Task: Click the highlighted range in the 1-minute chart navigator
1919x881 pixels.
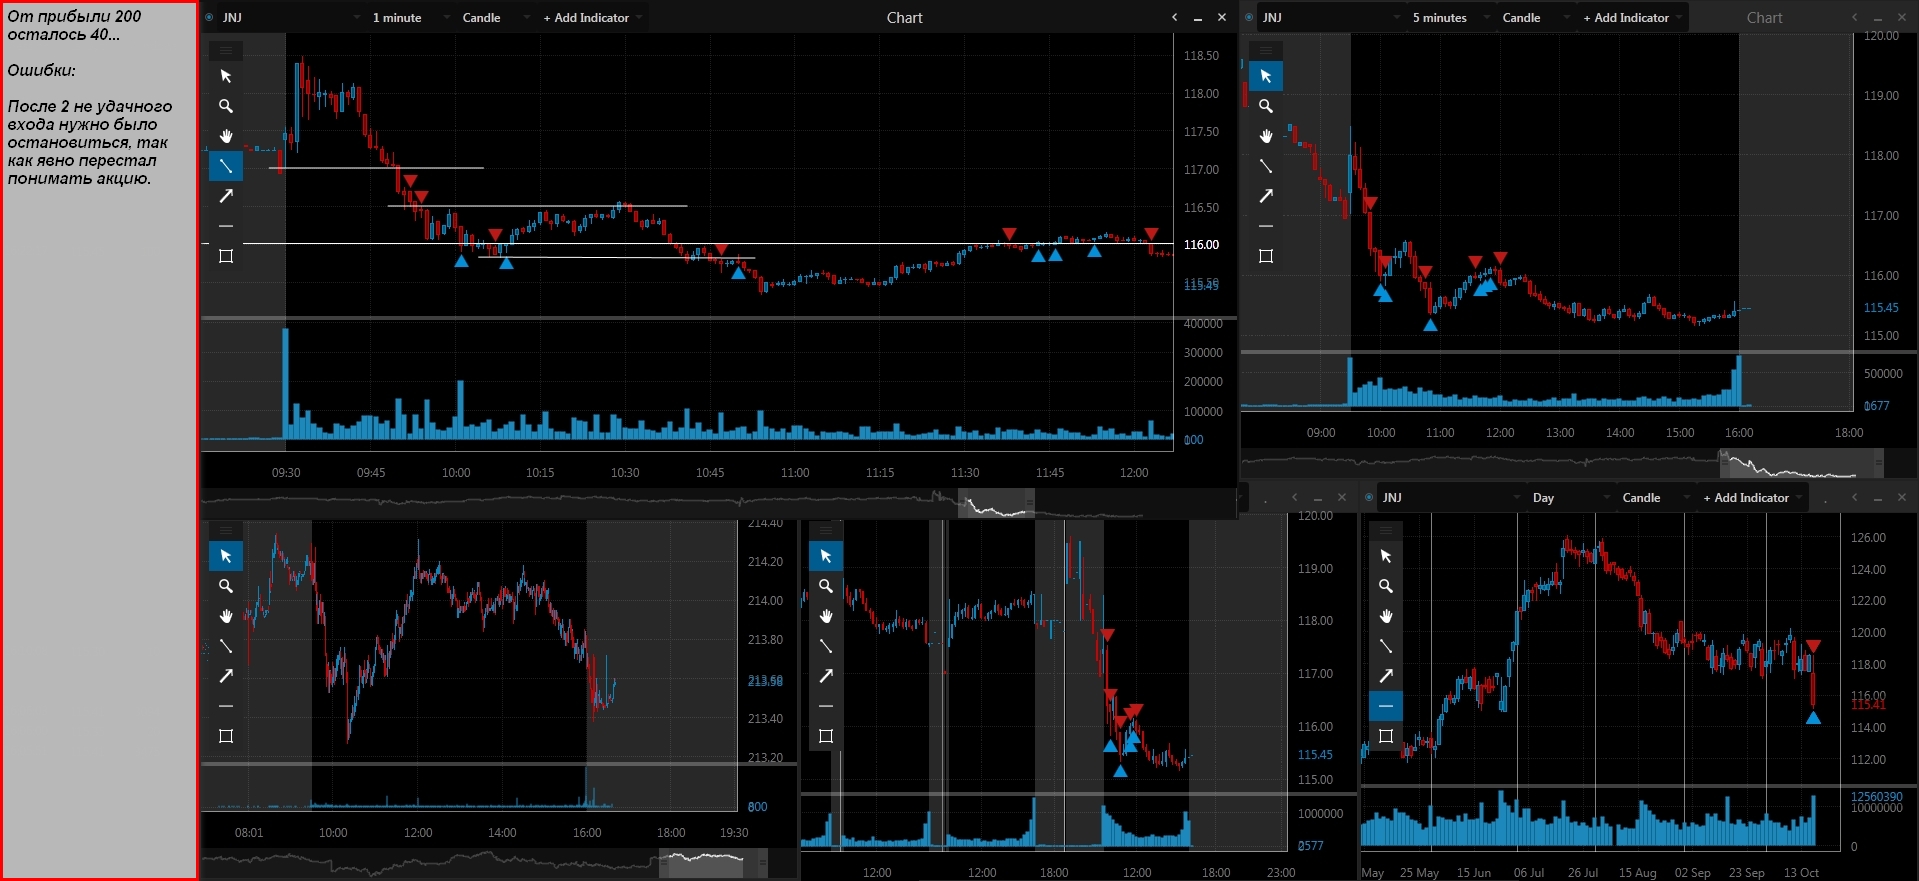Action: pos(996,503)
